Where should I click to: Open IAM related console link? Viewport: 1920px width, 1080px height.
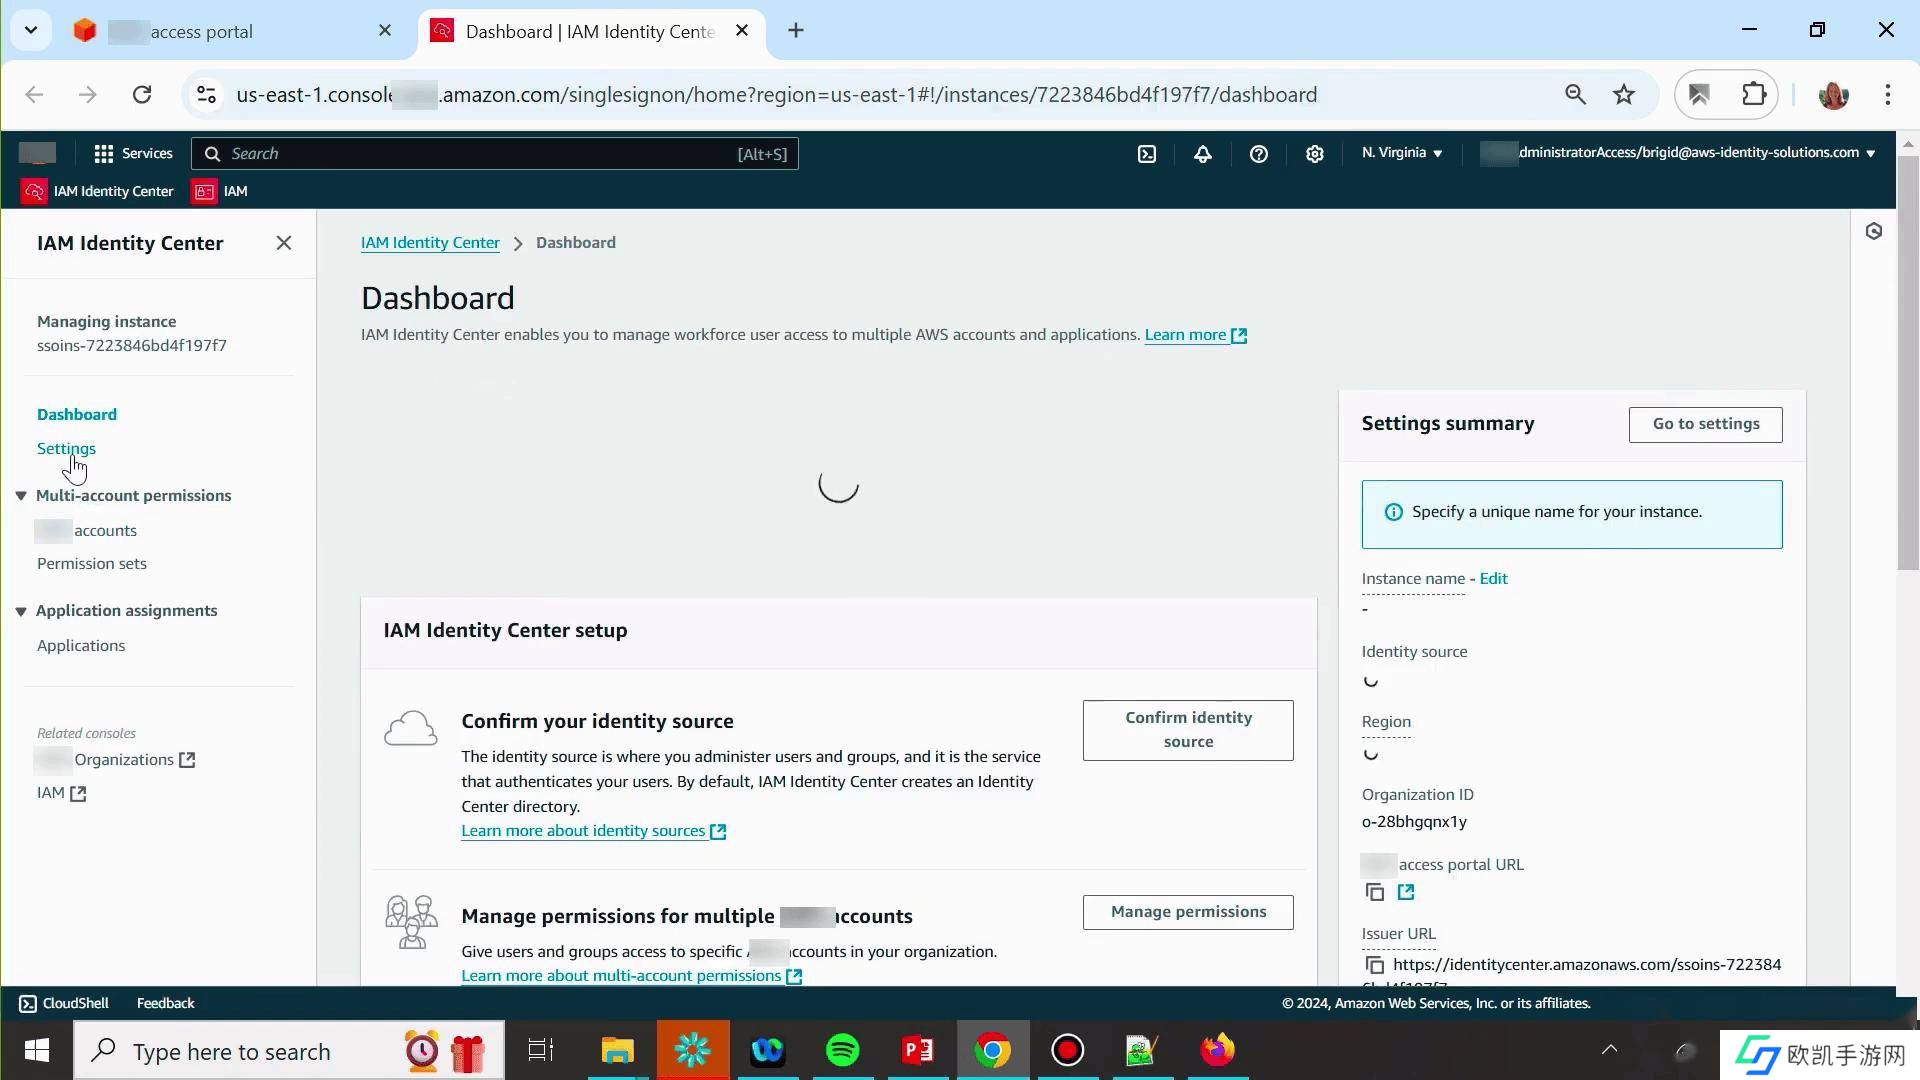(x=62, y=793)
